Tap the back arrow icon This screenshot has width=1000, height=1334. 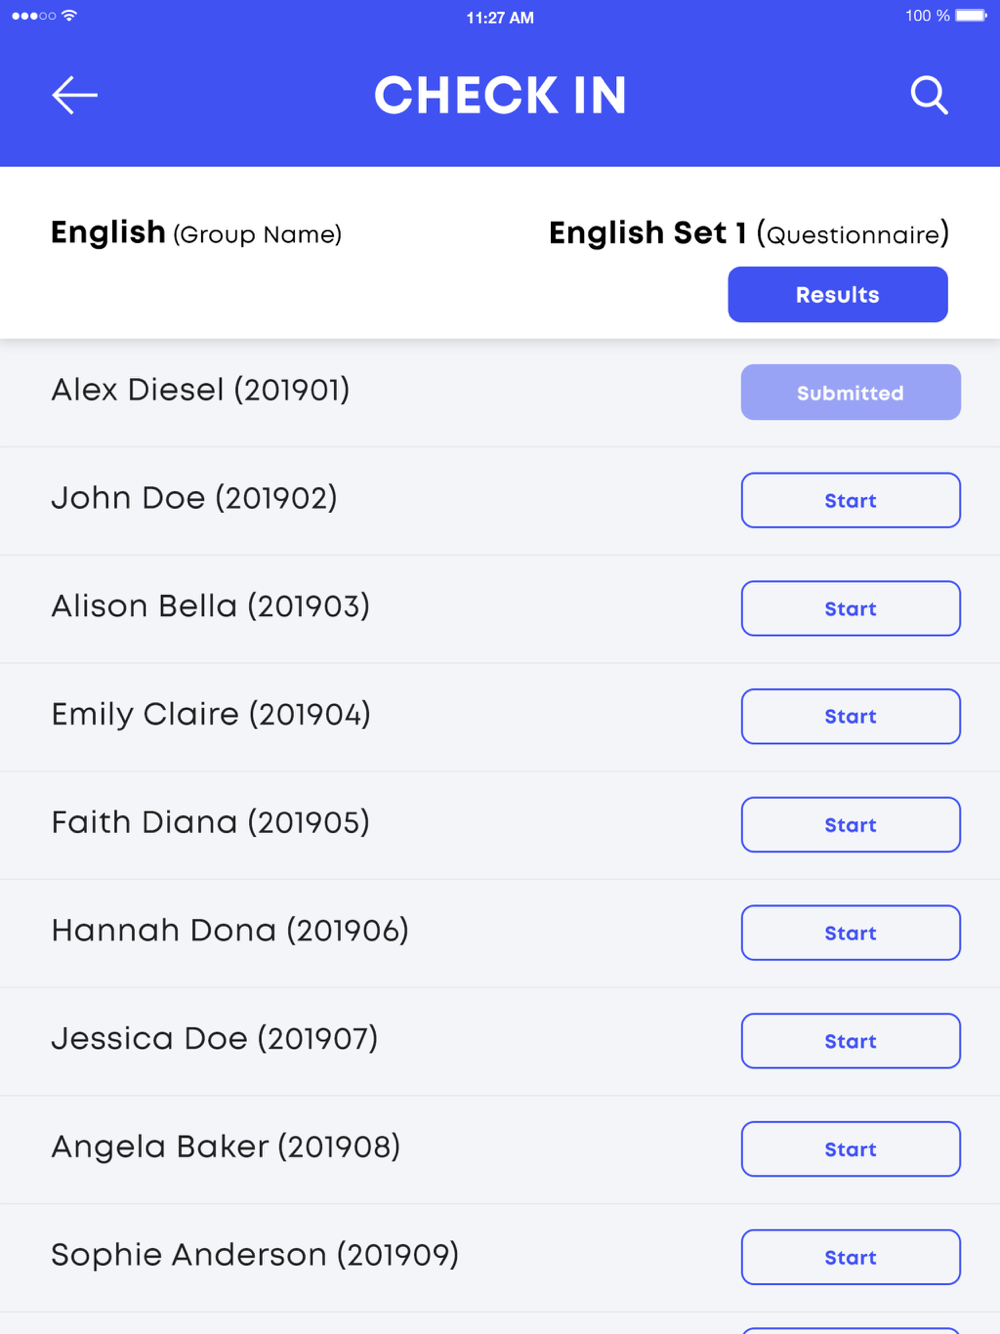click(x=75, y=96)
